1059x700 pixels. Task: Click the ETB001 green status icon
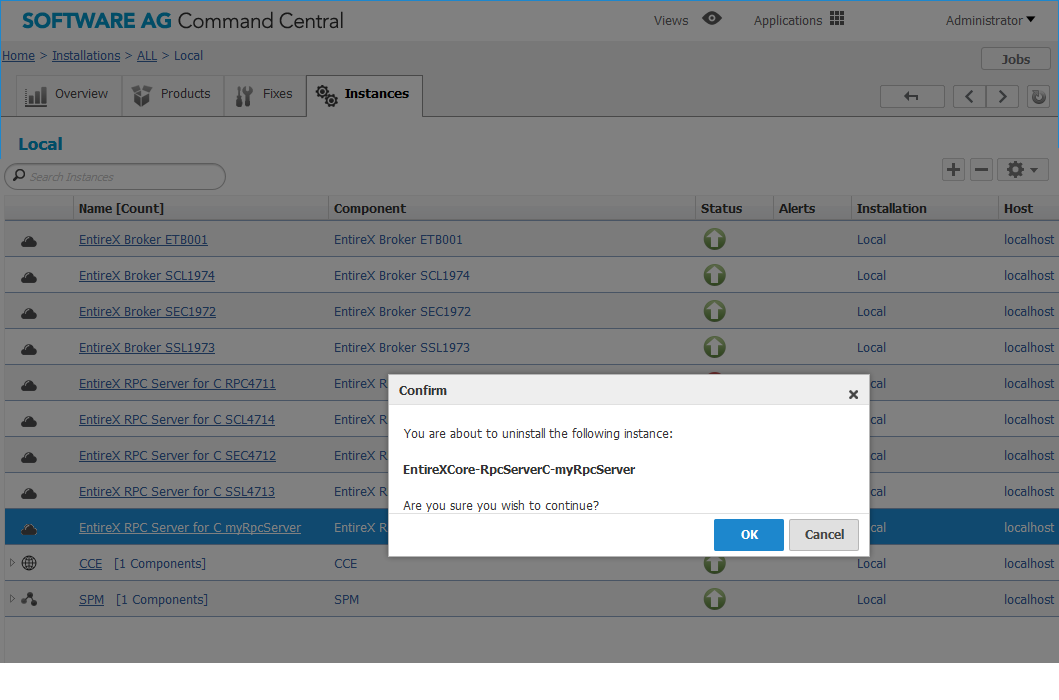coord(715,239)
